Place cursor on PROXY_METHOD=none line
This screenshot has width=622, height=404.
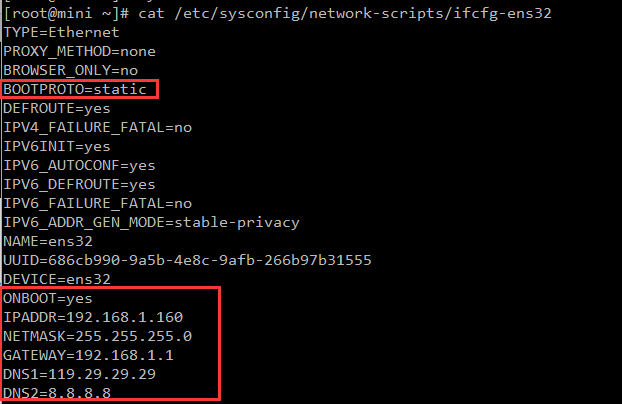[79, 51]
